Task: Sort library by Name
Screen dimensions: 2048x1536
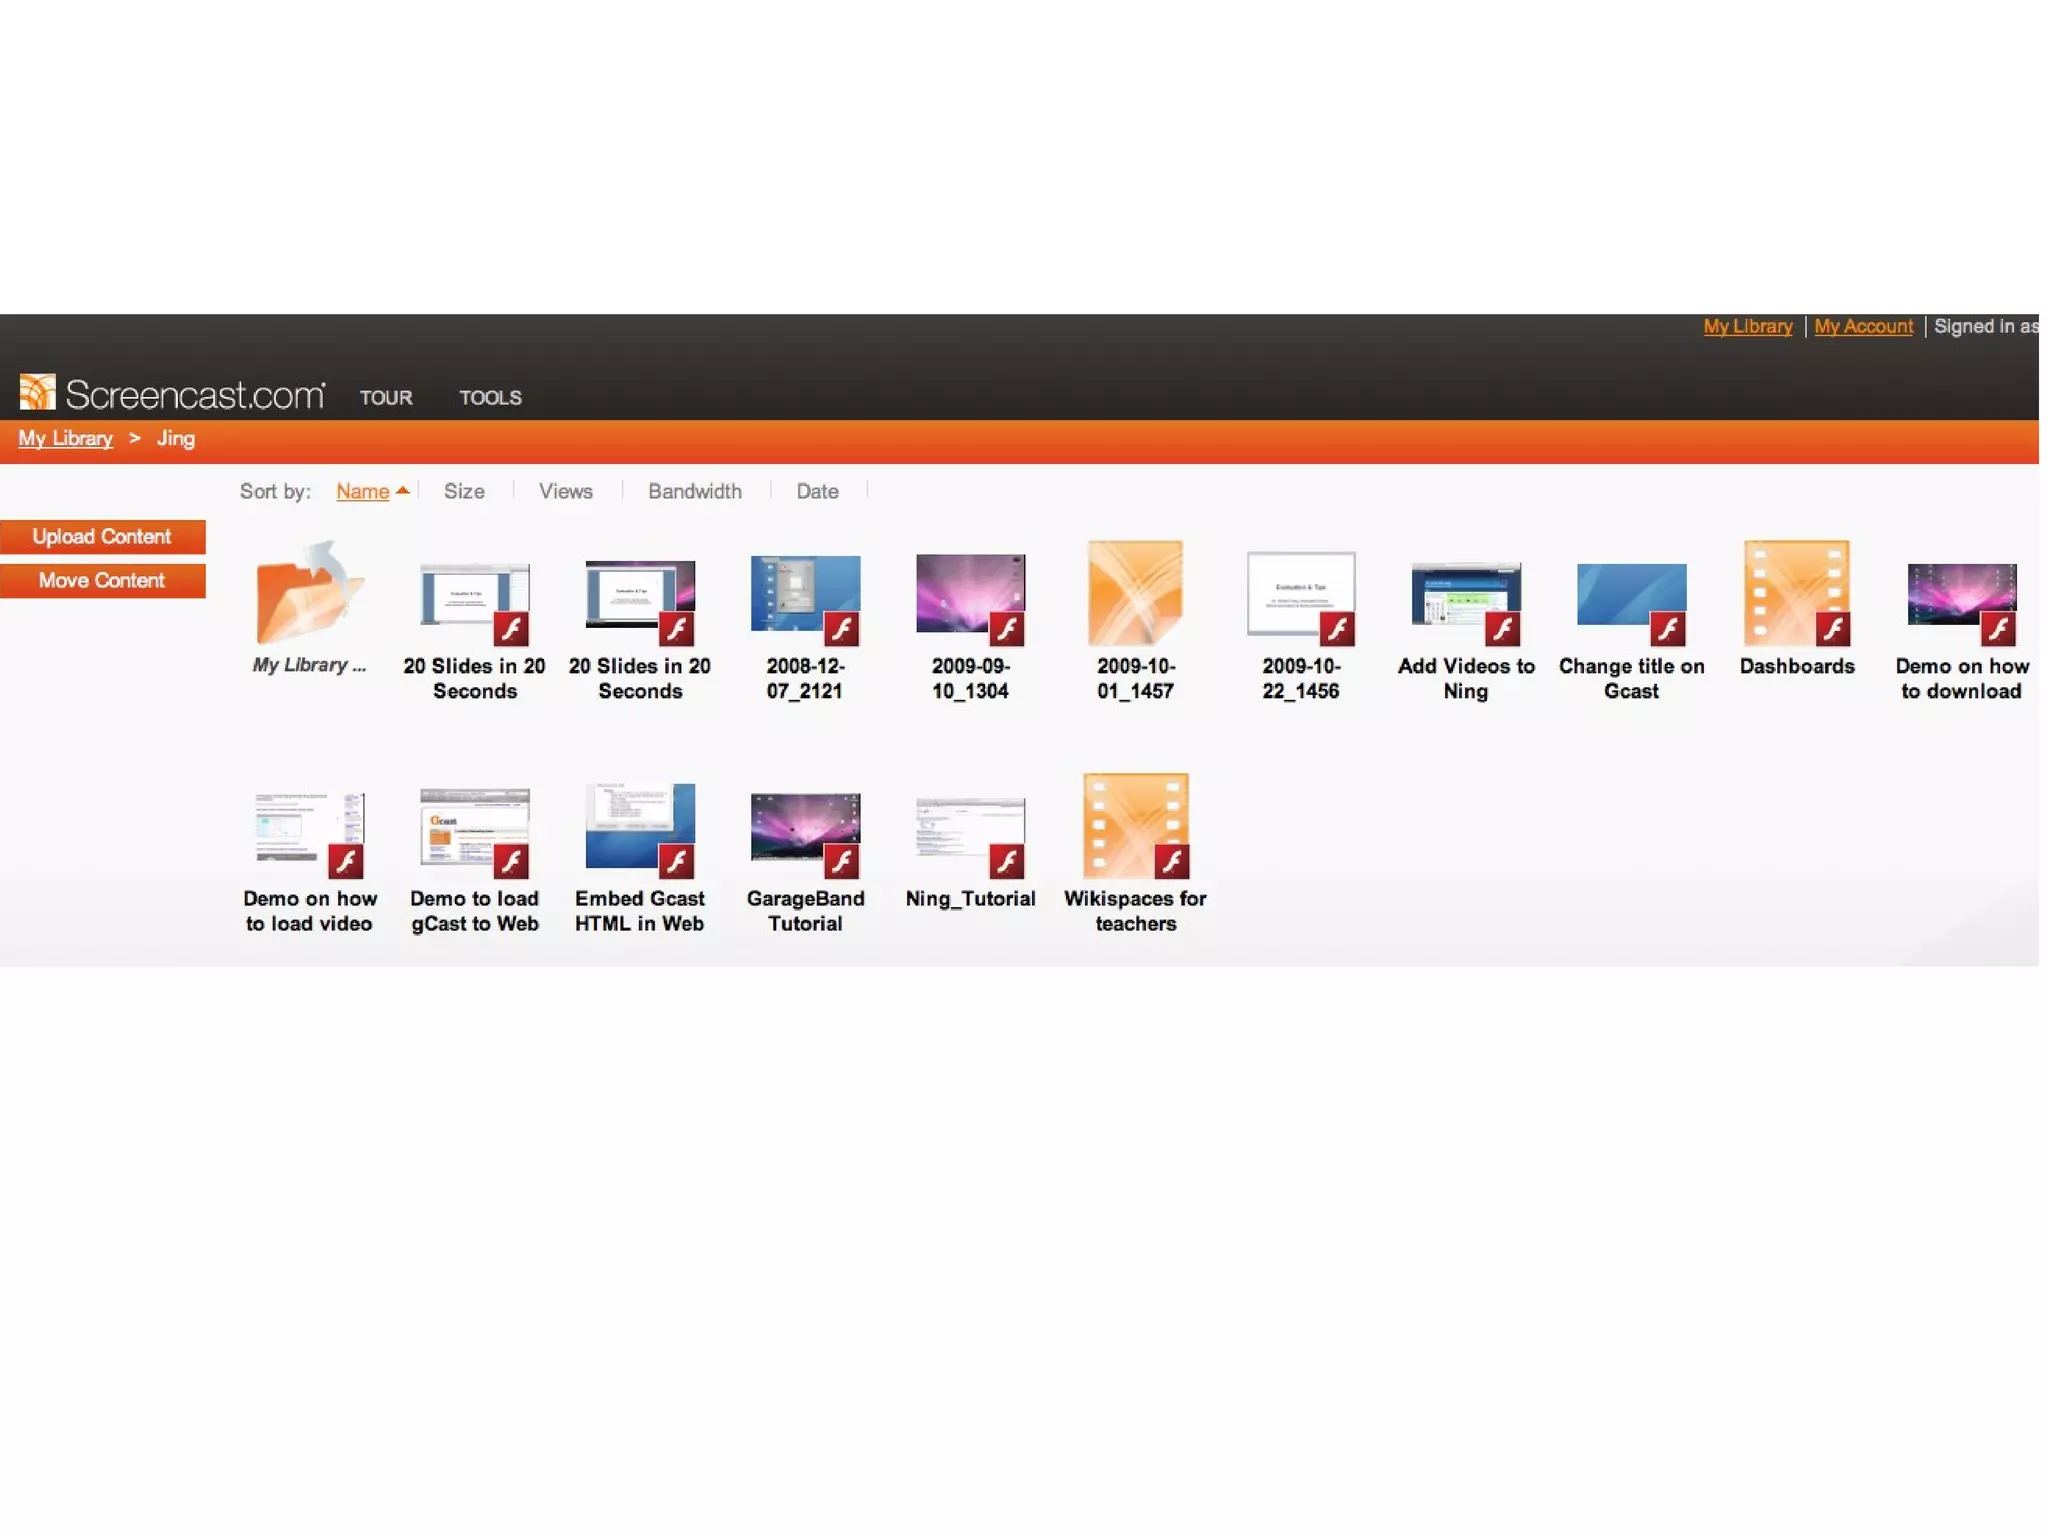Action: 362,491
